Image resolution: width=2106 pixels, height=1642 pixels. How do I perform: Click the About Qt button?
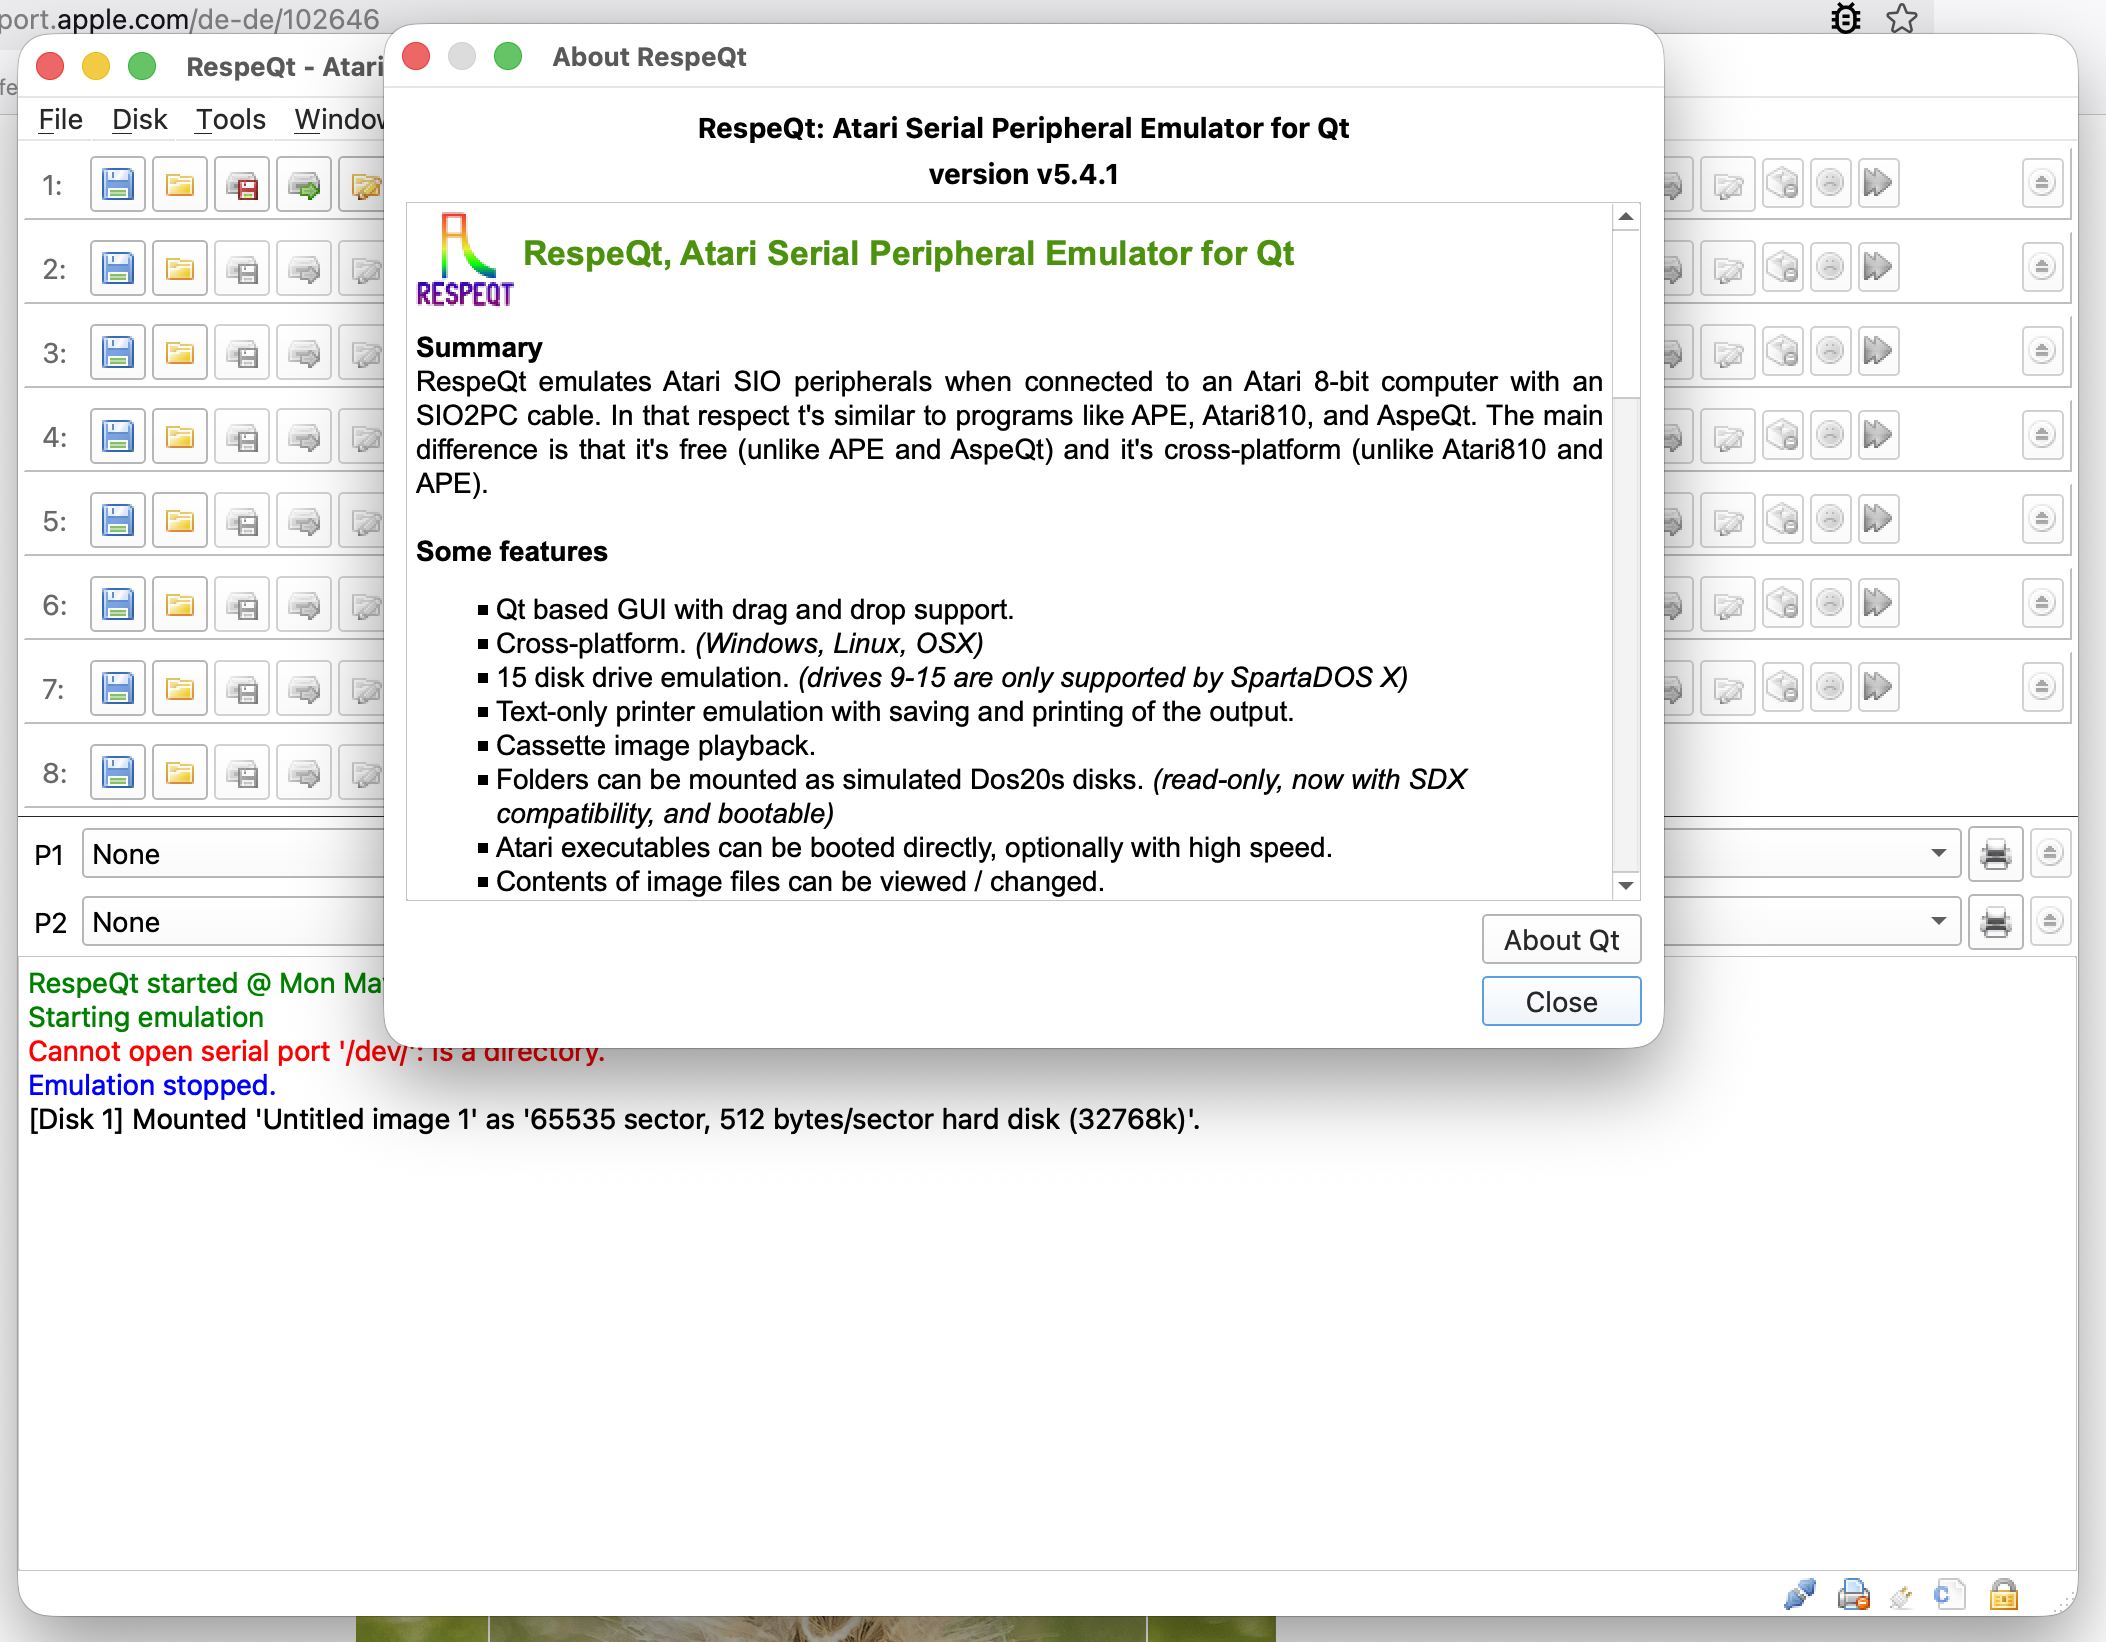[x=1561, y=940]
